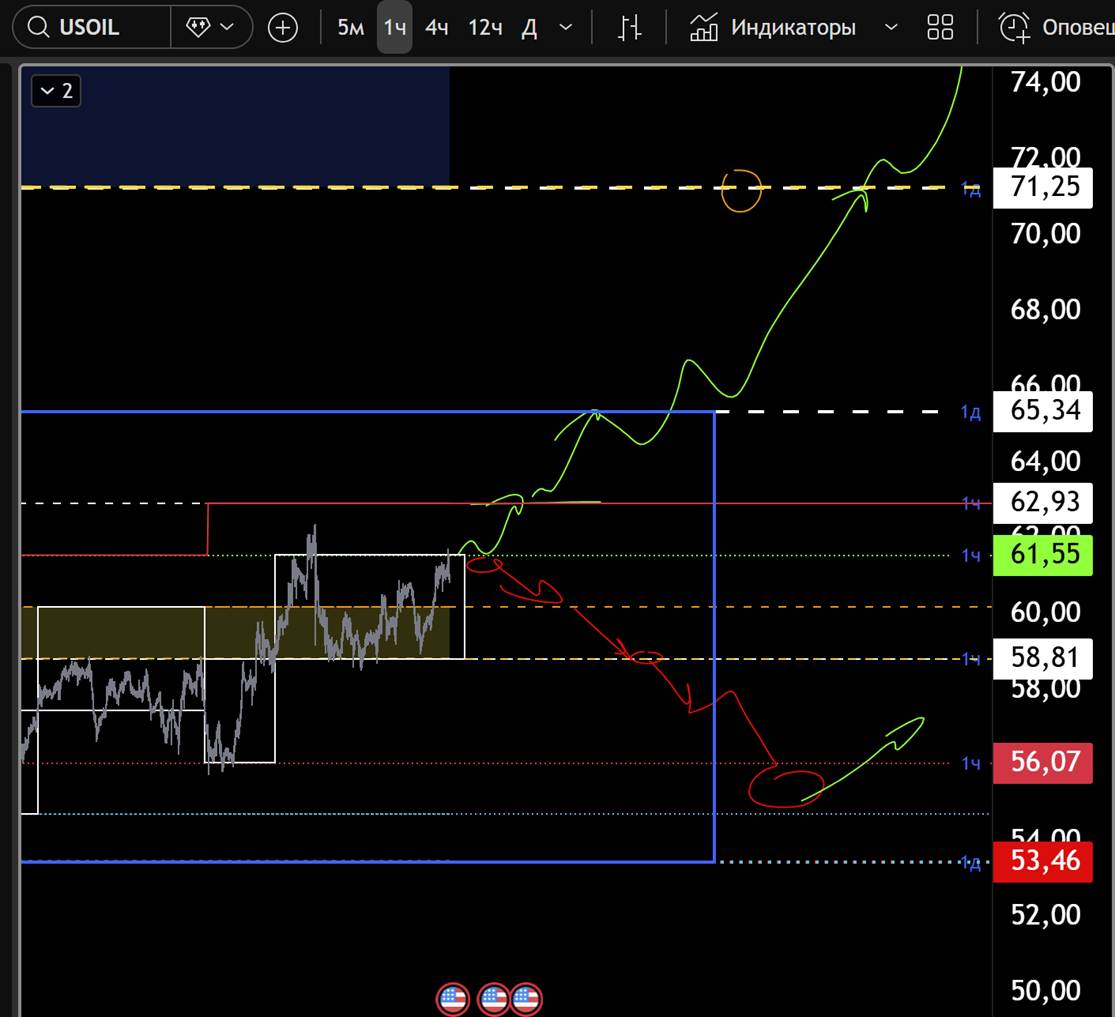Open the diamond icon dropdown next to USOIL
Image resolution: width=1115 pixels, height=1017 pixels.
click(x=211, y=27)
